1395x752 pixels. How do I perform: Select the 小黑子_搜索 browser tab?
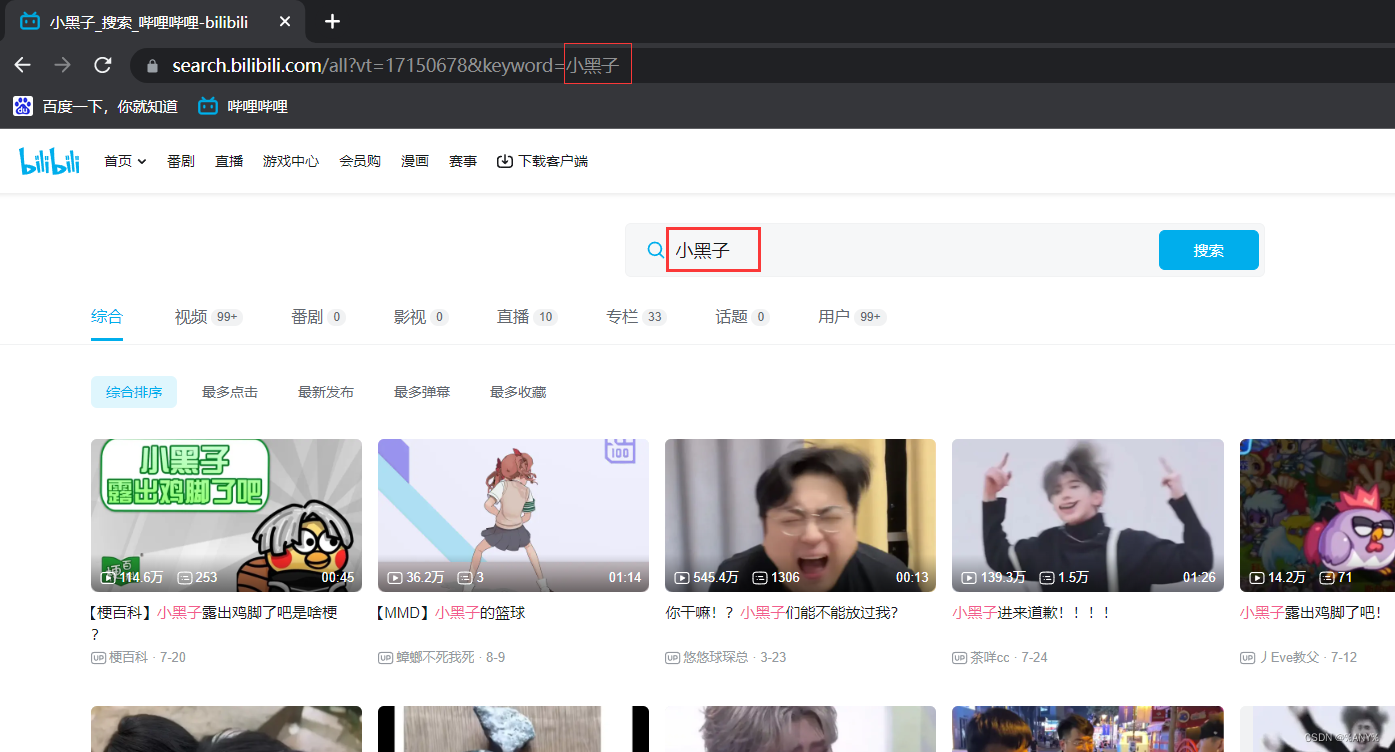(155, 21)
